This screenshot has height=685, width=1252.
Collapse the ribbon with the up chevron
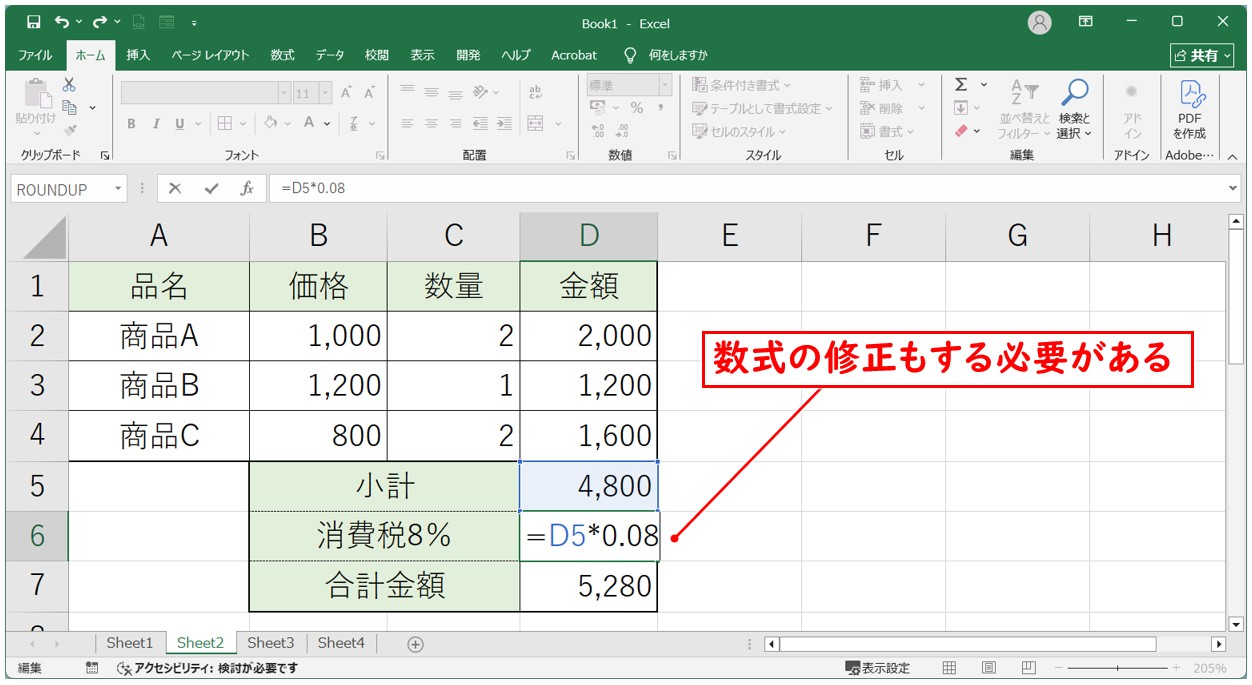click(1232, 156)
